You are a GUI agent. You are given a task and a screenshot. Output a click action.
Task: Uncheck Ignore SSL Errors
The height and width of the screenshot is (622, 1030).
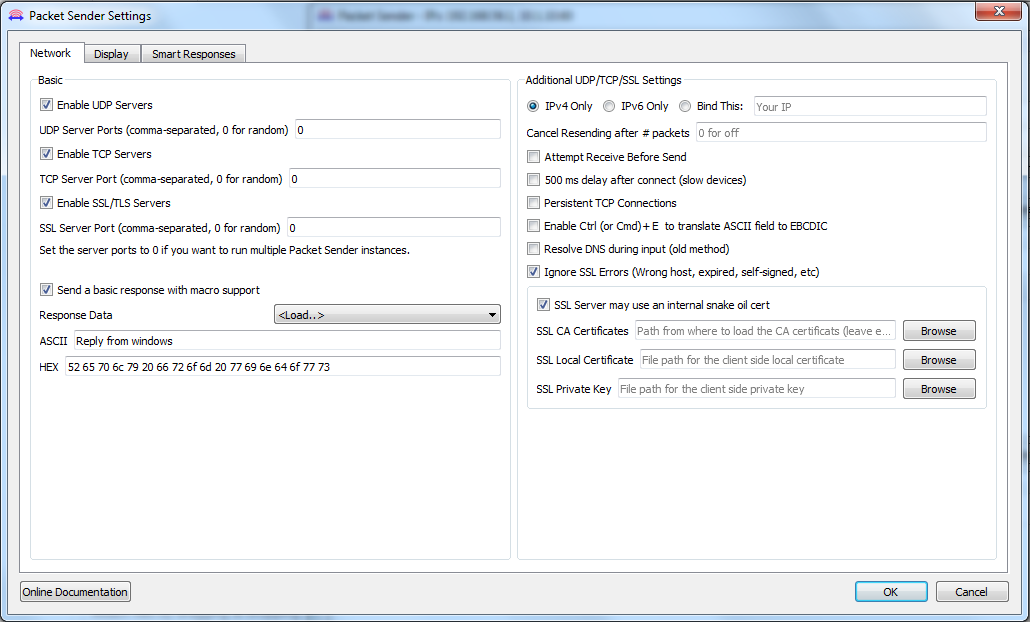click(534, 271)
